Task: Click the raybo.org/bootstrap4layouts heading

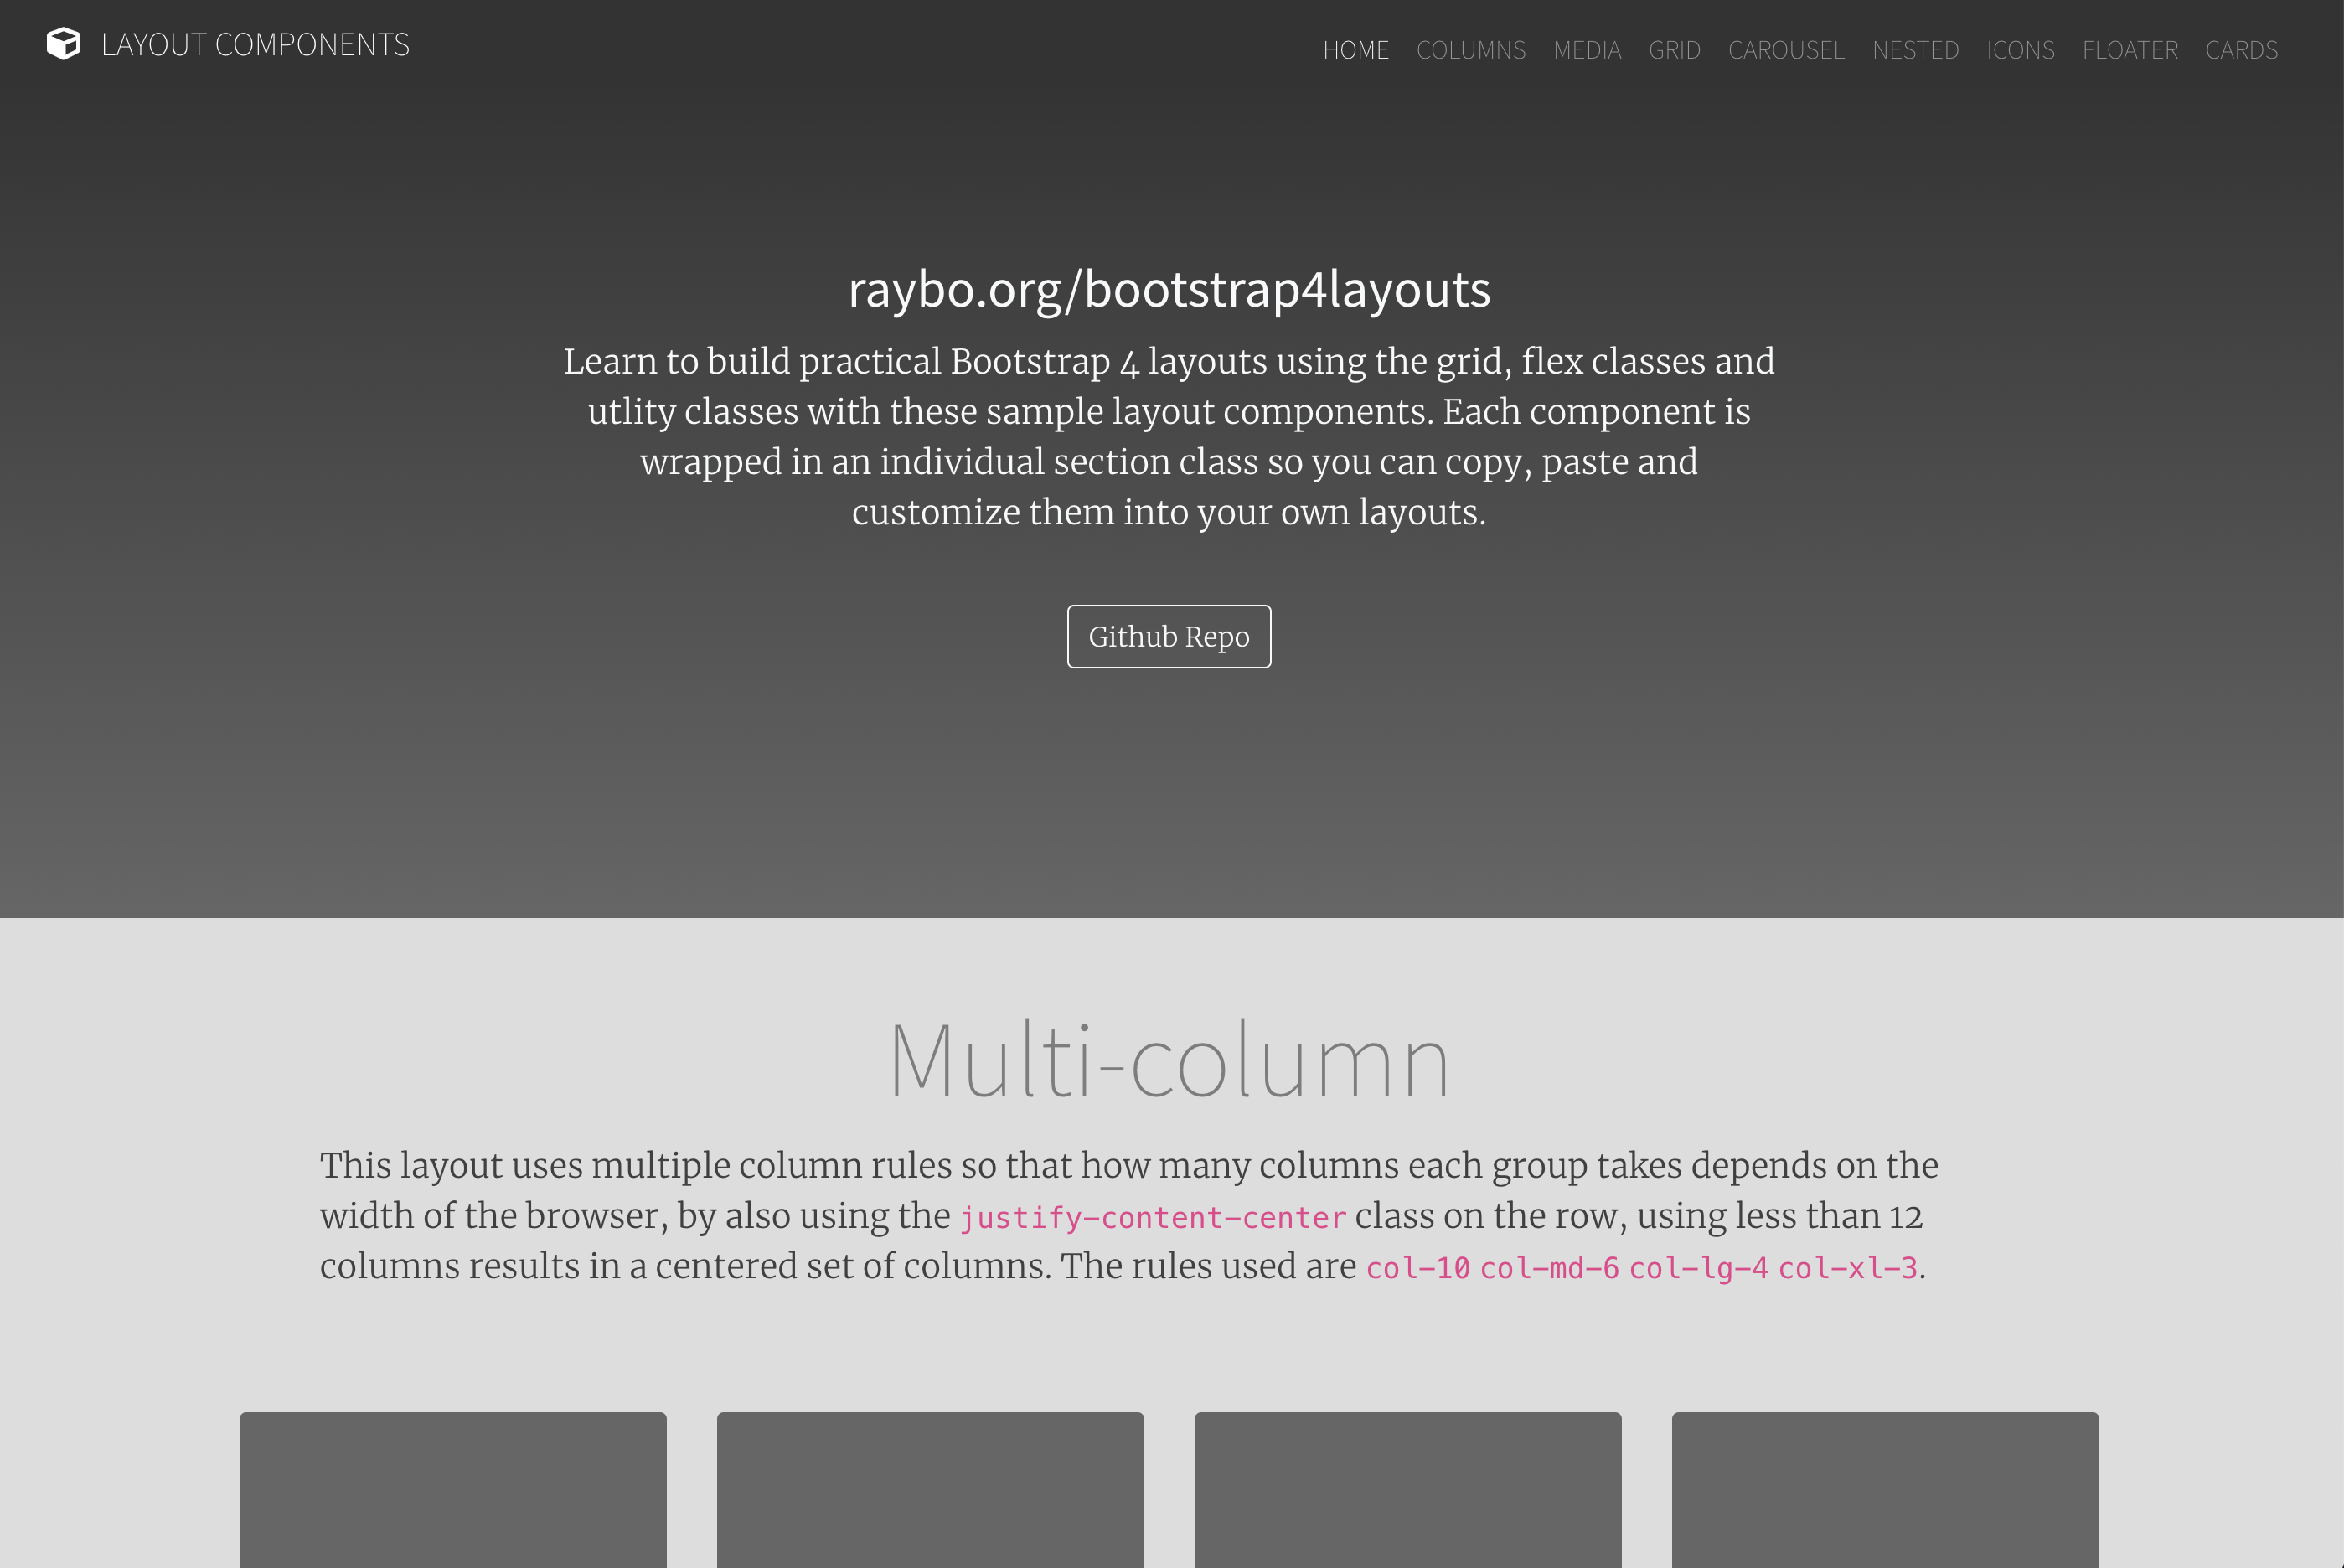Action: pos(1169,289)
